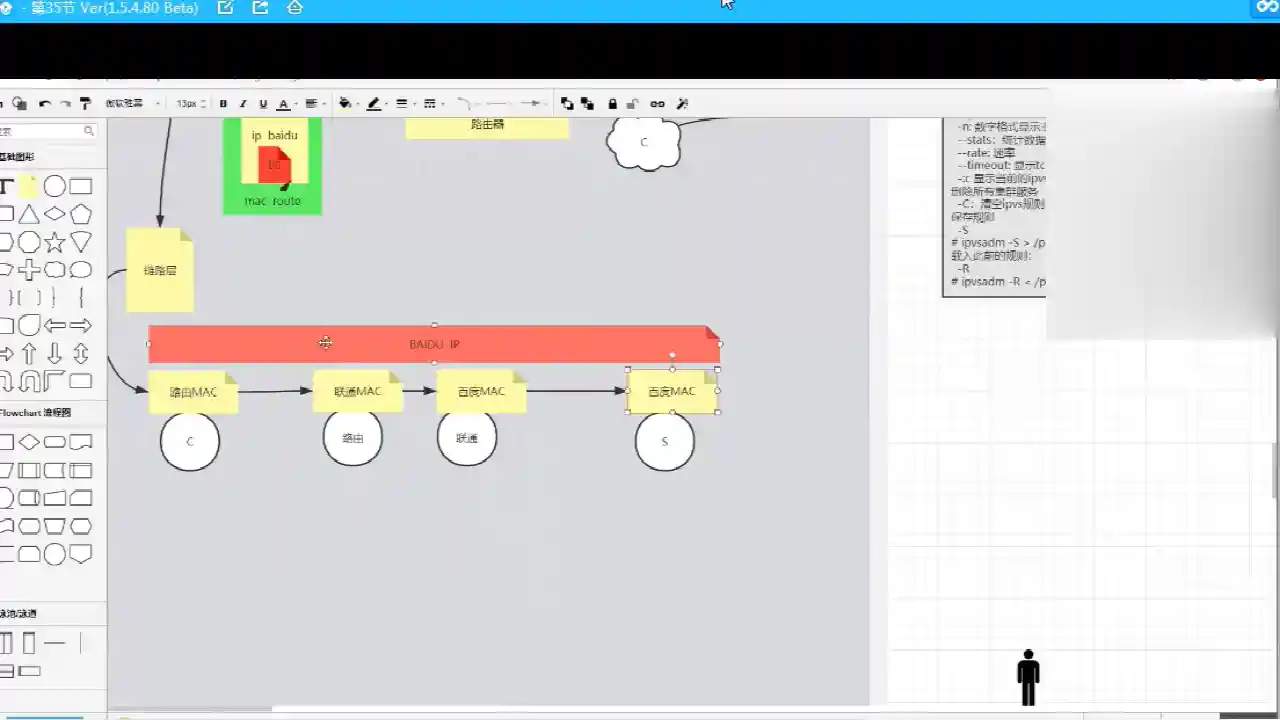The height and width of the screenshot is (720, 1280).
Task: Pick the cross plus shape
Action: point(29,270)
